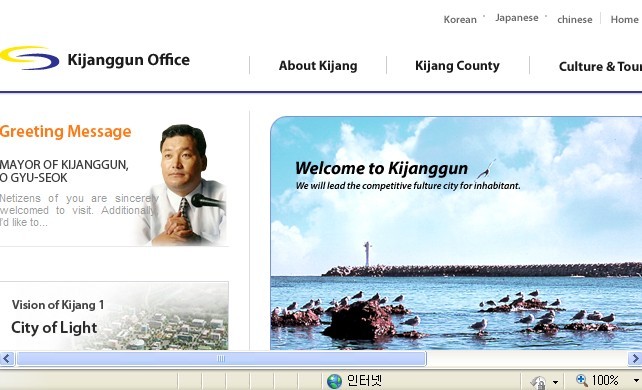This screenshot has width=642, height=390.
Task: Click the Internet zone globe icon
Action: [334, 381]
